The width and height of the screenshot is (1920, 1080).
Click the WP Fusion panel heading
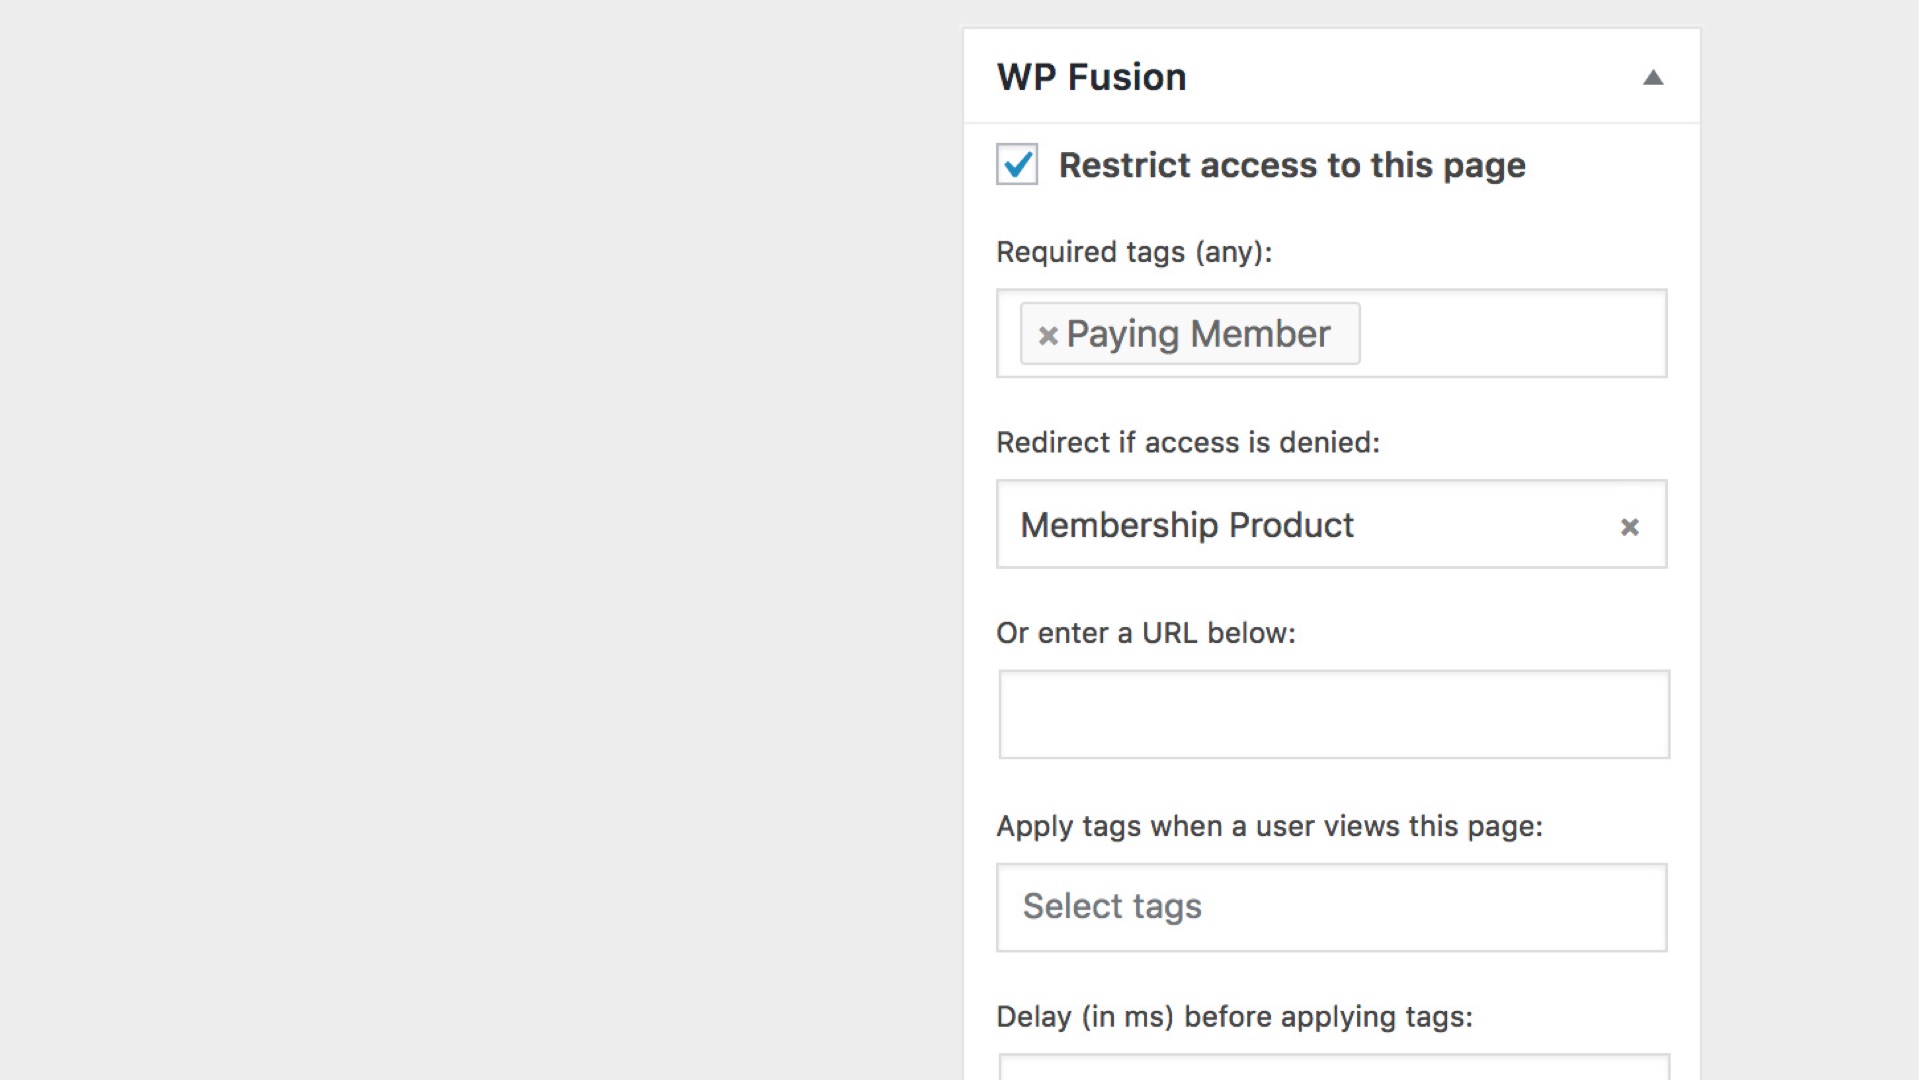coord(1091,77)
